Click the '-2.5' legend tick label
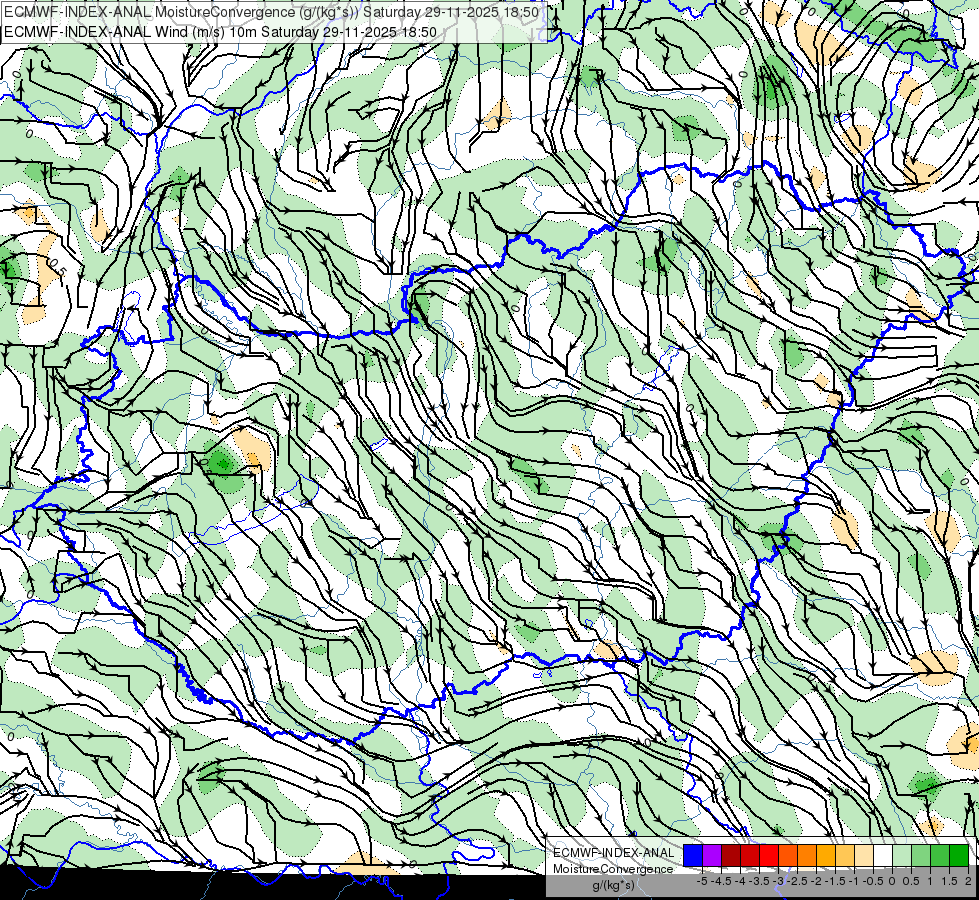Image resolution: width=979 pixels, height=900 pixels. pyautogui.click(x=797, y=881)
